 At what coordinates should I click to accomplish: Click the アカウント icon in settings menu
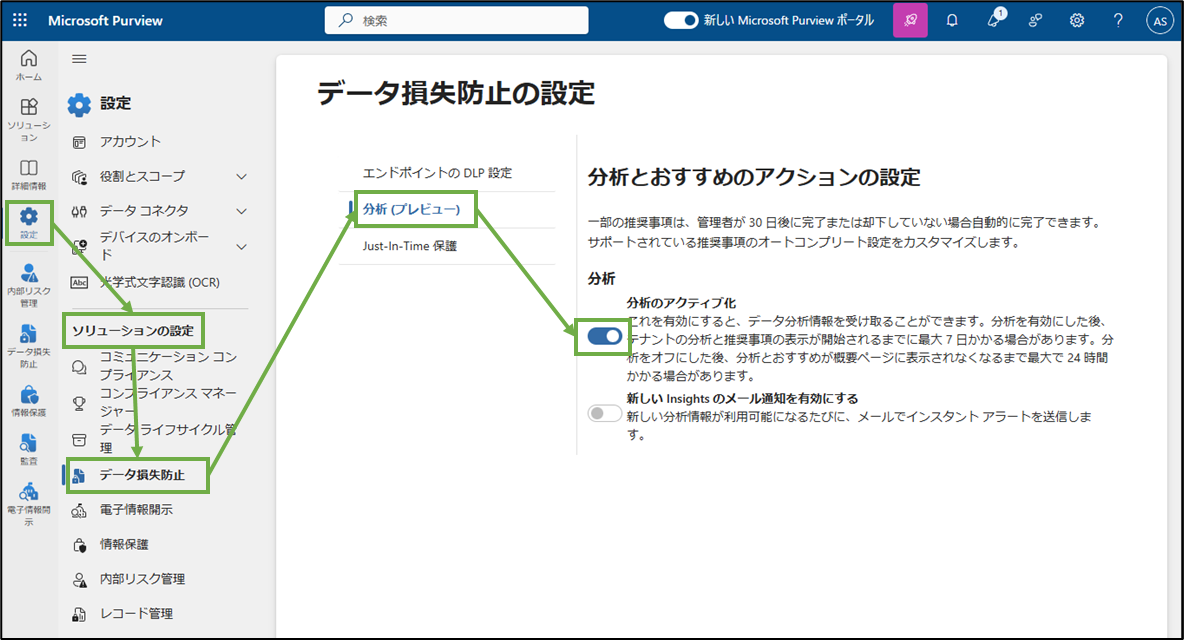[x=79, y=142]
